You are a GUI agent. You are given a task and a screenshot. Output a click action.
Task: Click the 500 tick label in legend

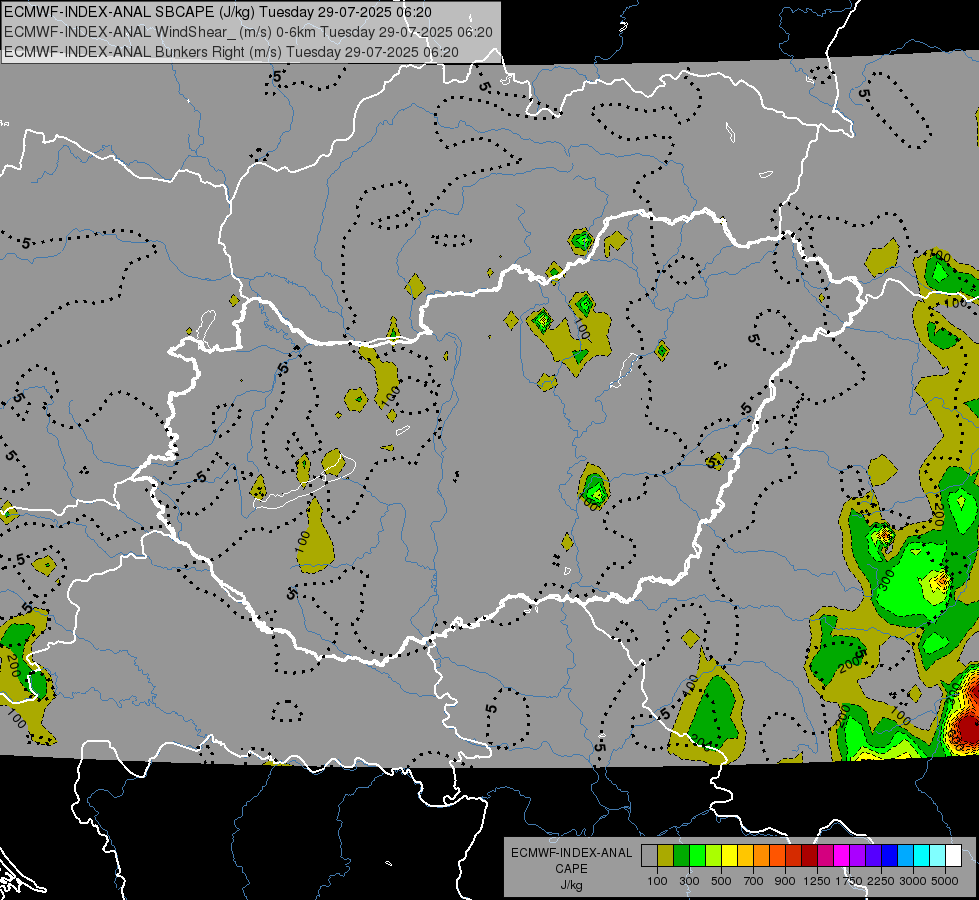[x=721, y=881]
